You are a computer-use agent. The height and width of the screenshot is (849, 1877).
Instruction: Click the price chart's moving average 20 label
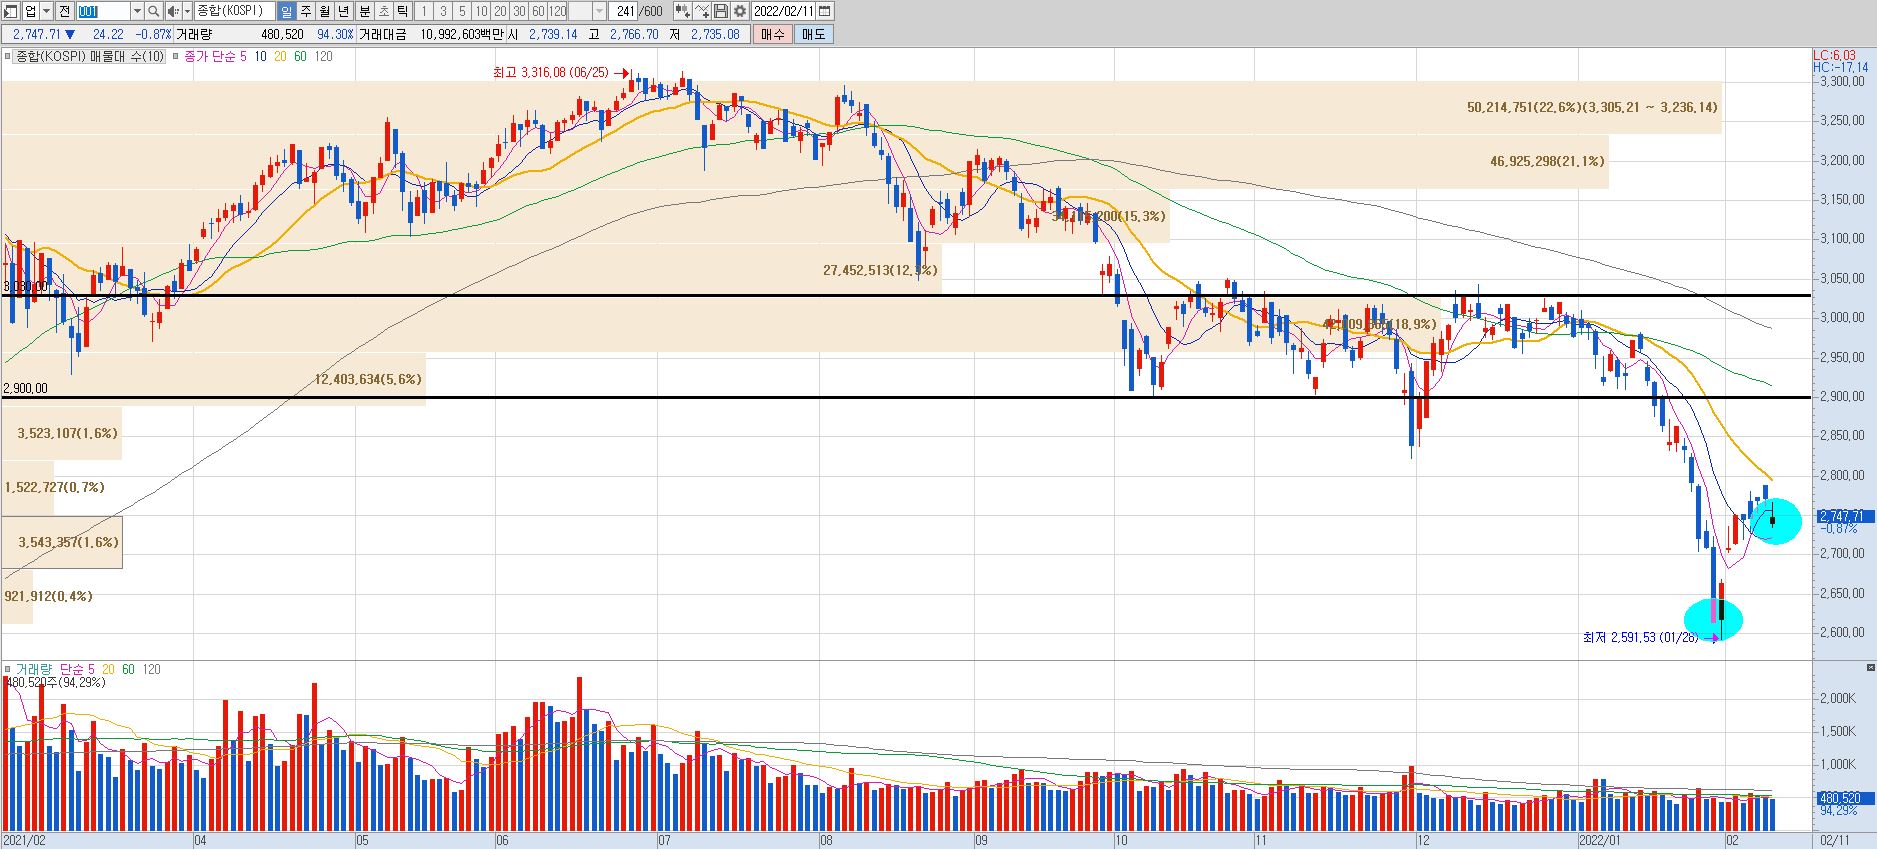[280, 56]
